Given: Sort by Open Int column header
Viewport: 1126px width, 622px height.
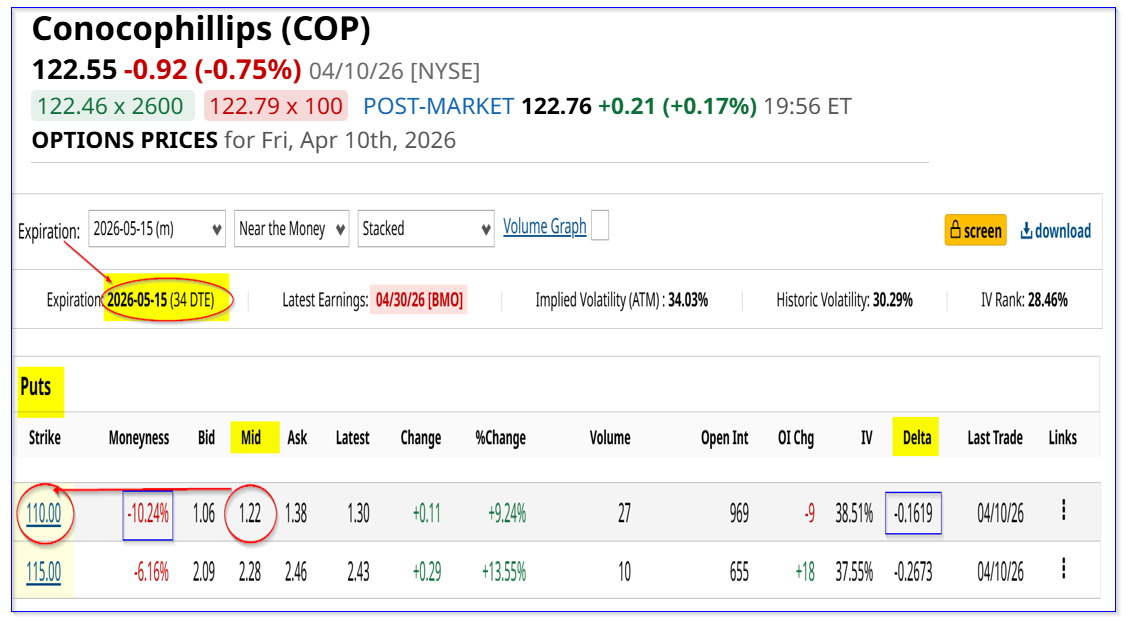Looking at the screenshot, I should click(724, 437).
